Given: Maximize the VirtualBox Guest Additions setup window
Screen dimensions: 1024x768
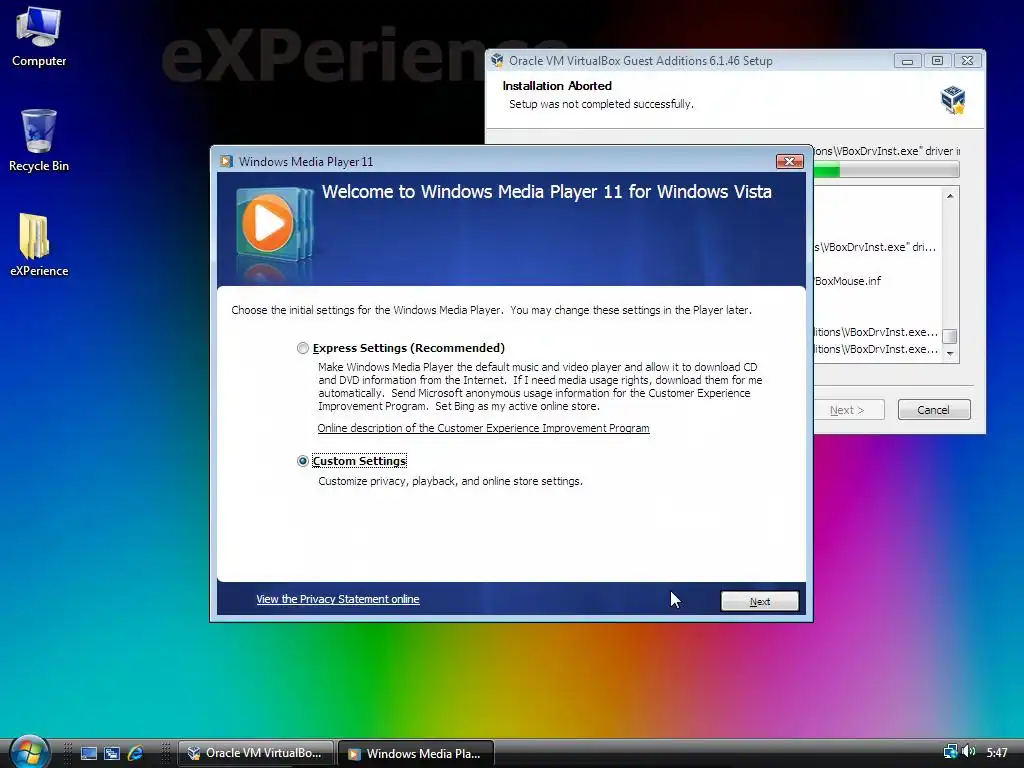Looking at the screenshot, I should 937,61.
